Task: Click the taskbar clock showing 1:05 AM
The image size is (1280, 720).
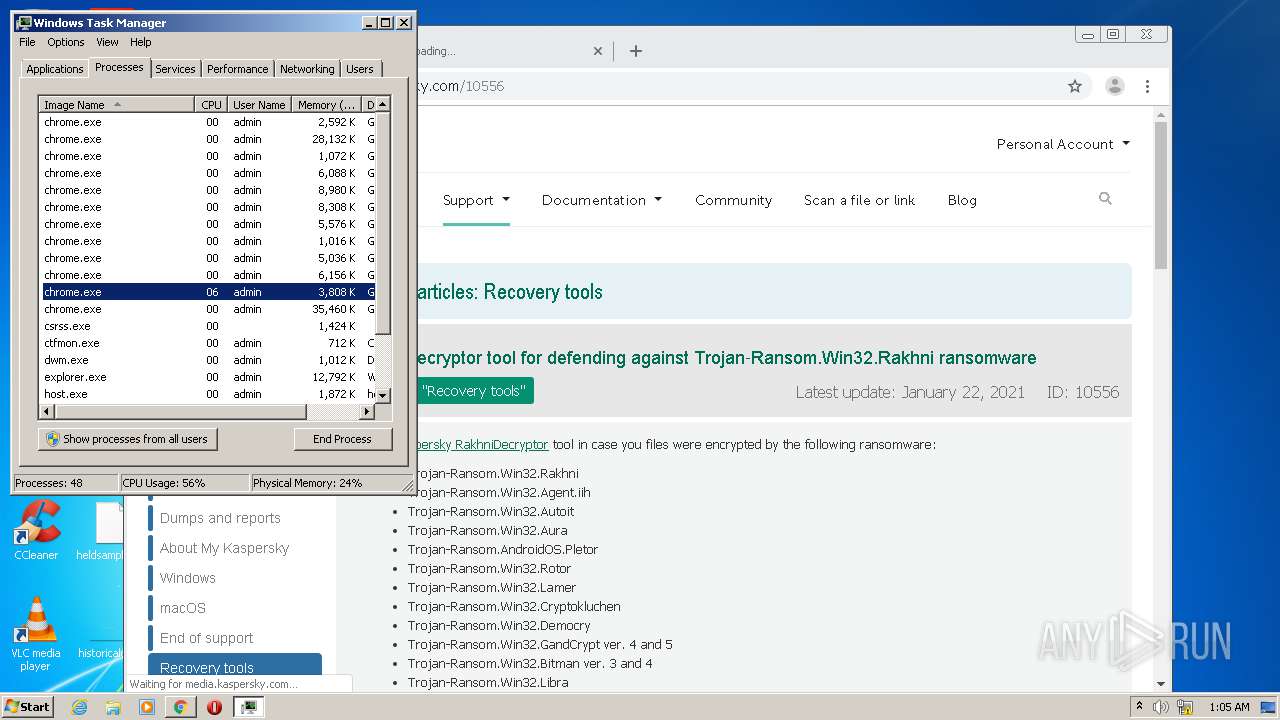Action: 1229,707
